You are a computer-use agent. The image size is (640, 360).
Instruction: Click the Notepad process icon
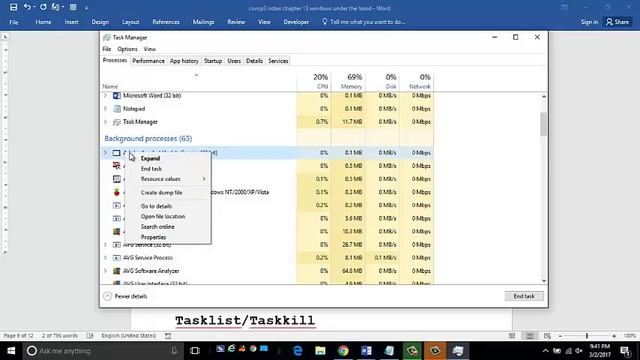pyautogui.click(x=117, y=109)
